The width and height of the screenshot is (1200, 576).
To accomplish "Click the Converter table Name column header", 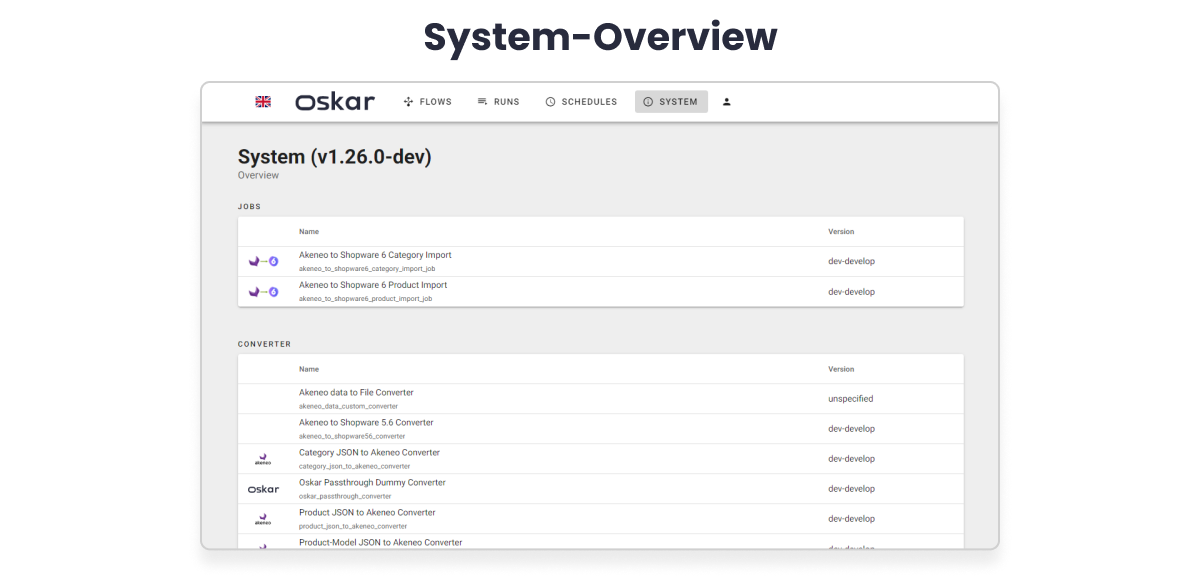I will (309, 369).
